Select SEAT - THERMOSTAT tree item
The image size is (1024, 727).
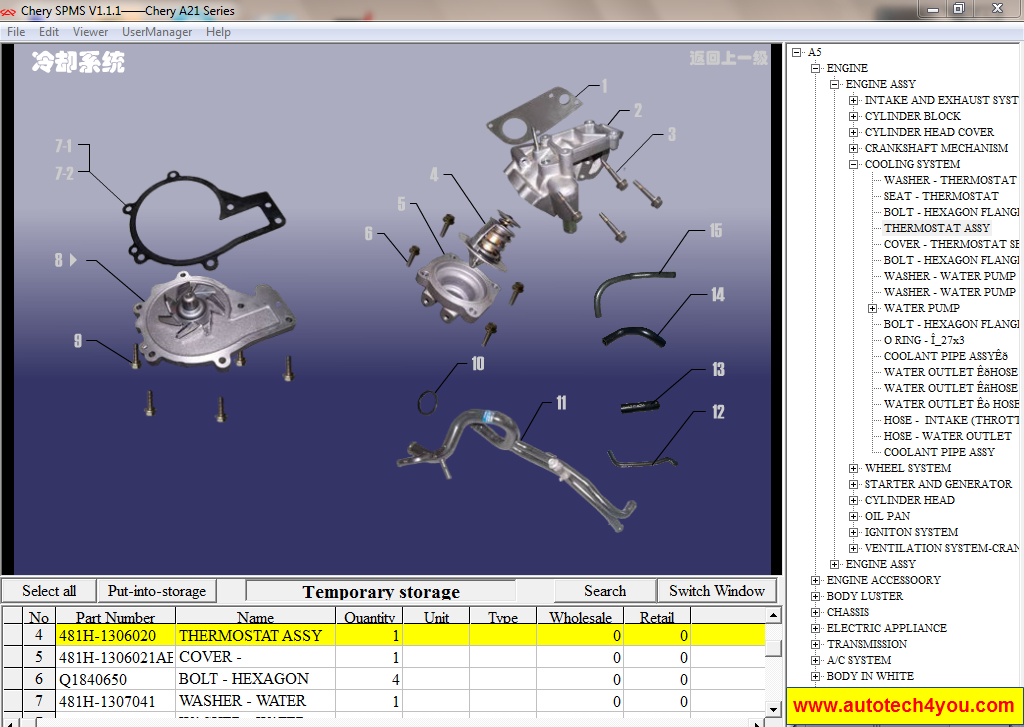940,196
